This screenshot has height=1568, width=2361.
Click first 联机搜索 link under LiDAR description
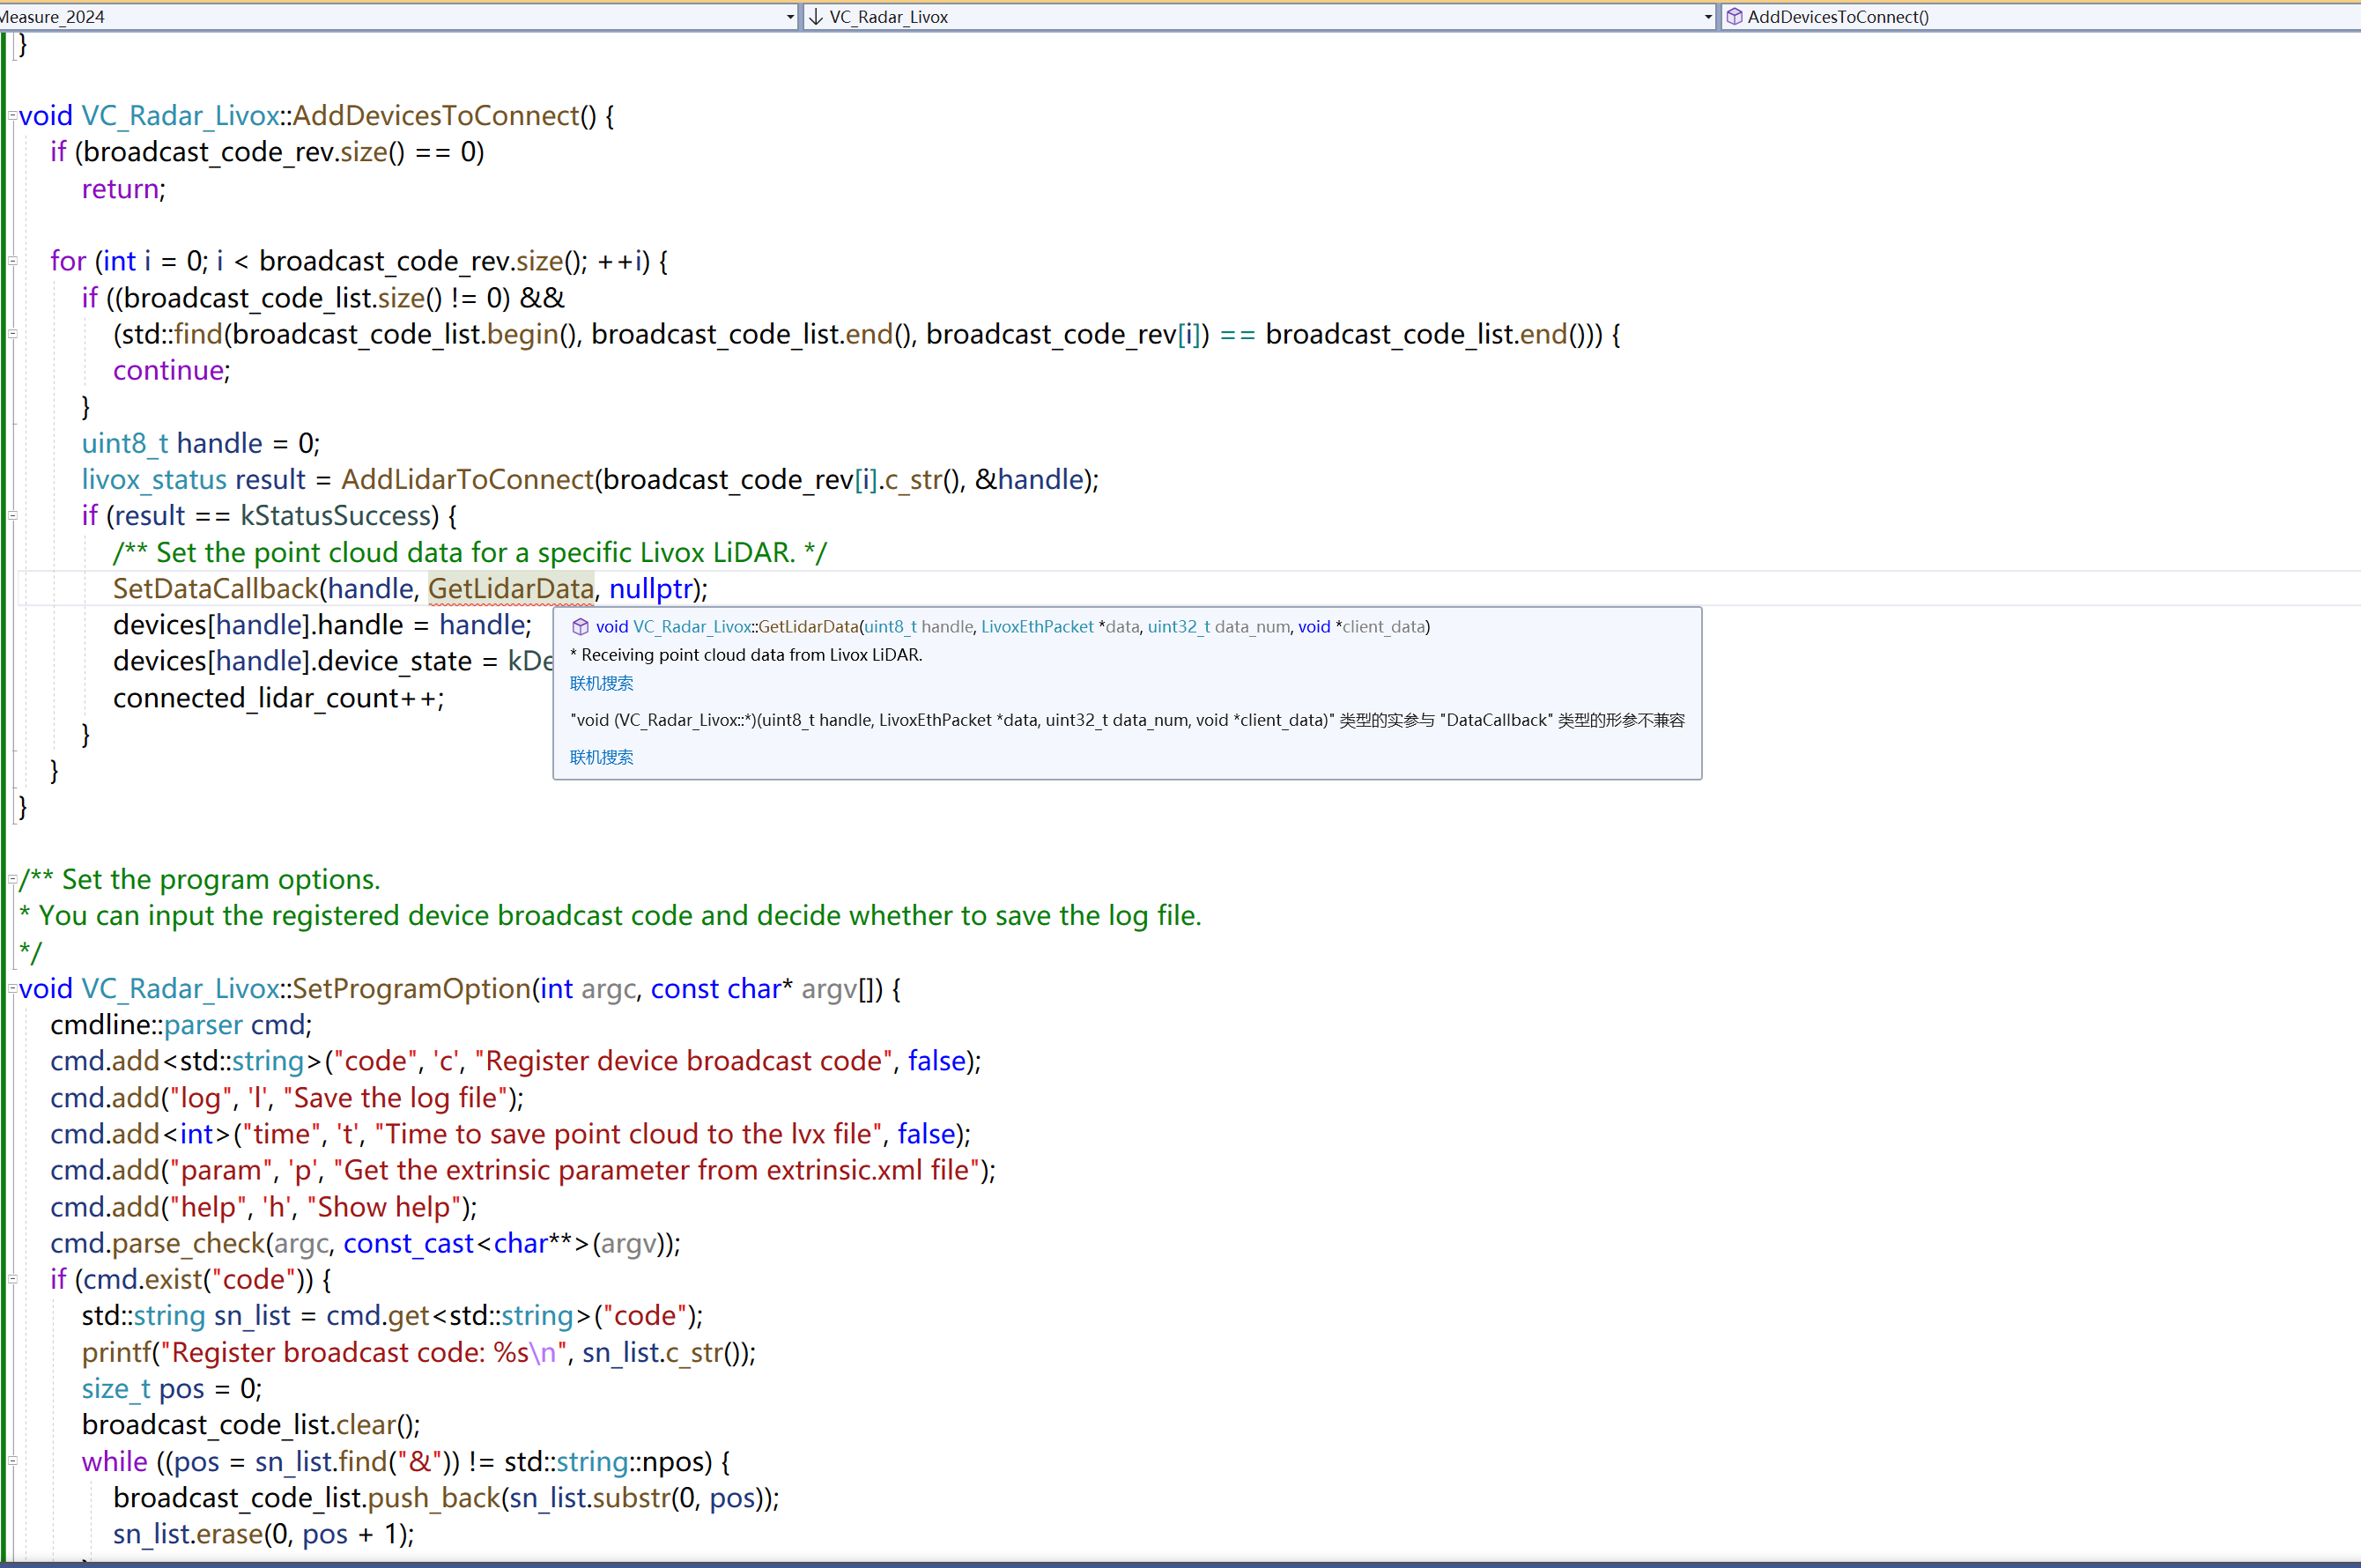tap(601, 683)
